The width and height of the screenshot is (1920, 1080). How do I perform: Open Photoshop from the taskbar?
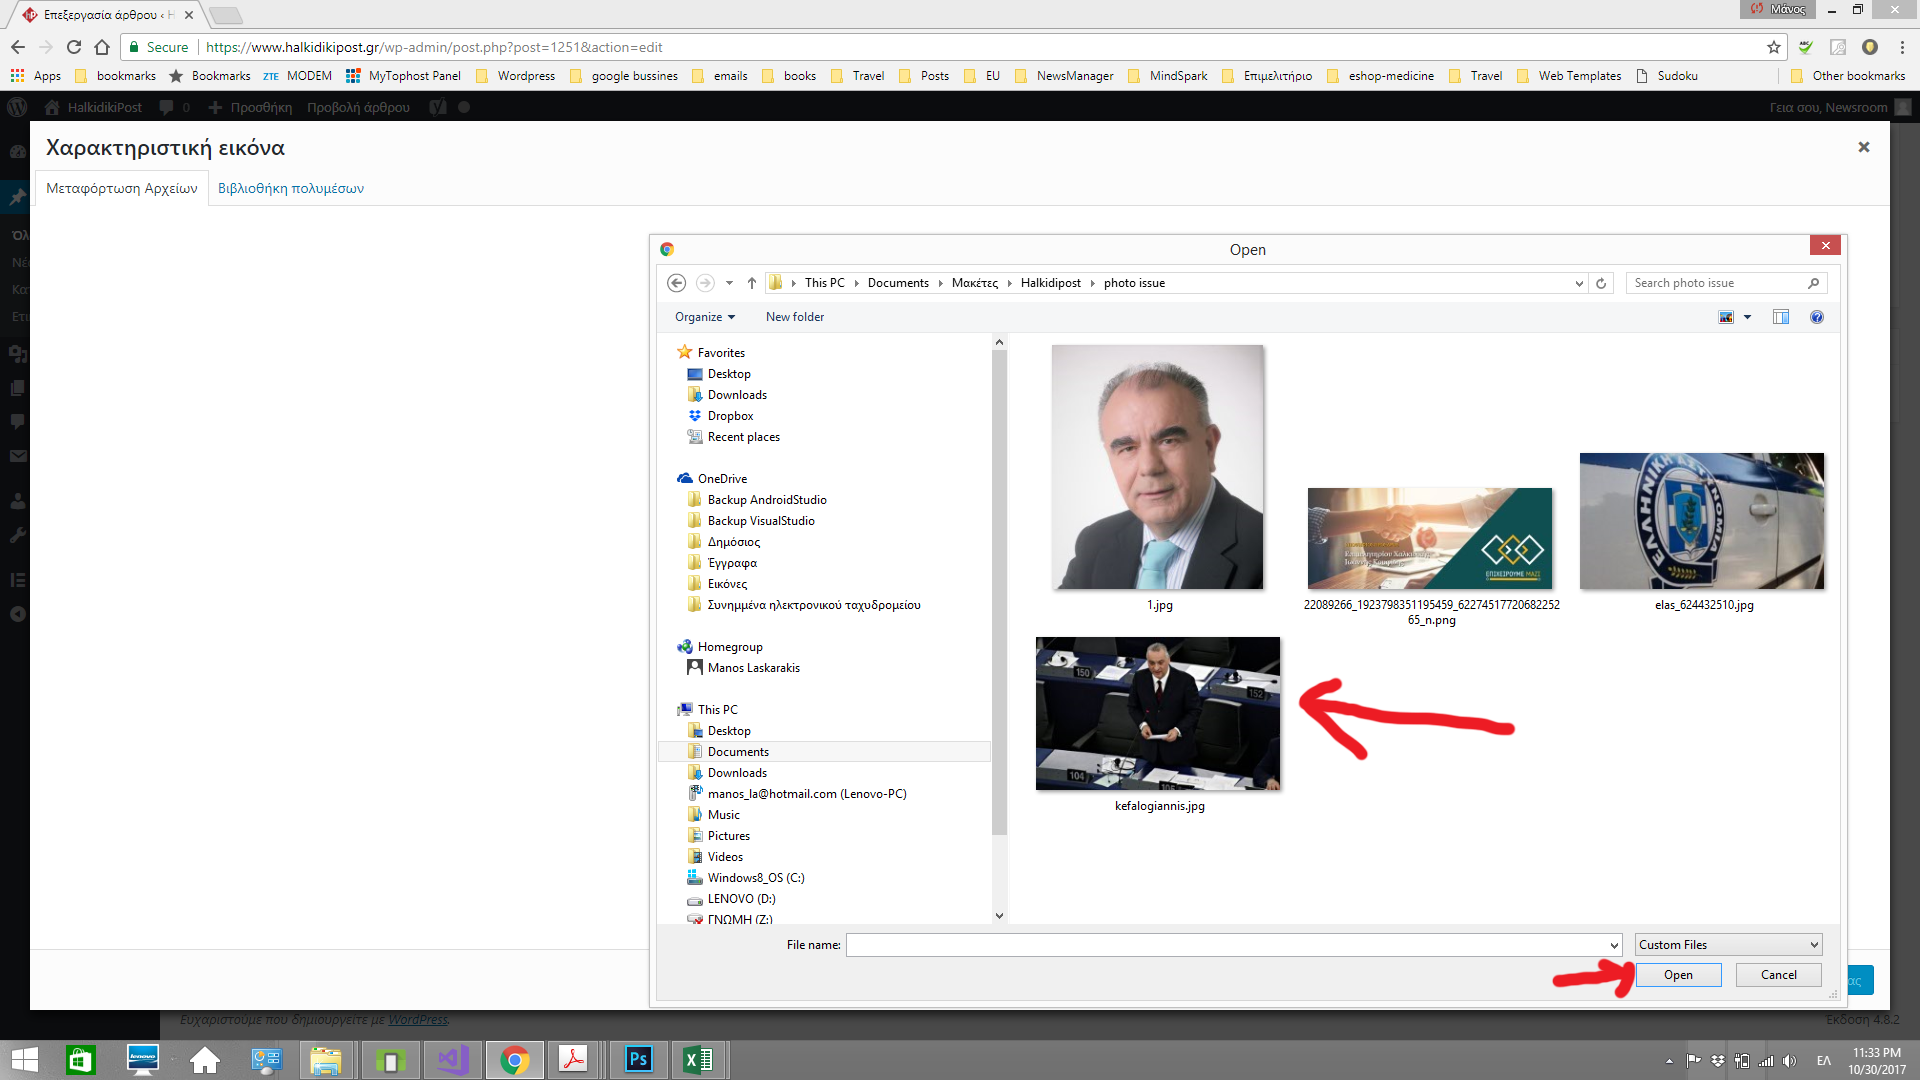(638, 1059)
